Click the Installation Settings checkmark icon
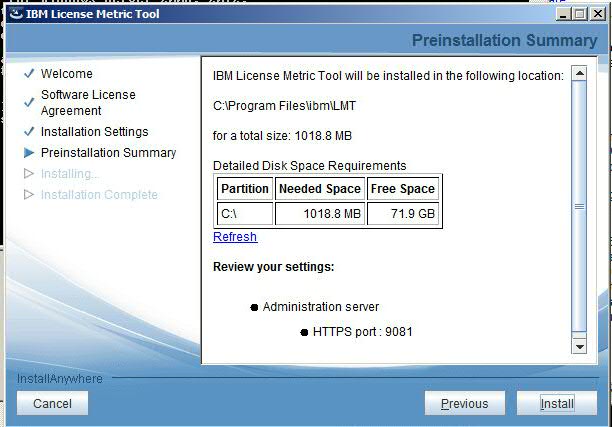 (x=28, y=132)
